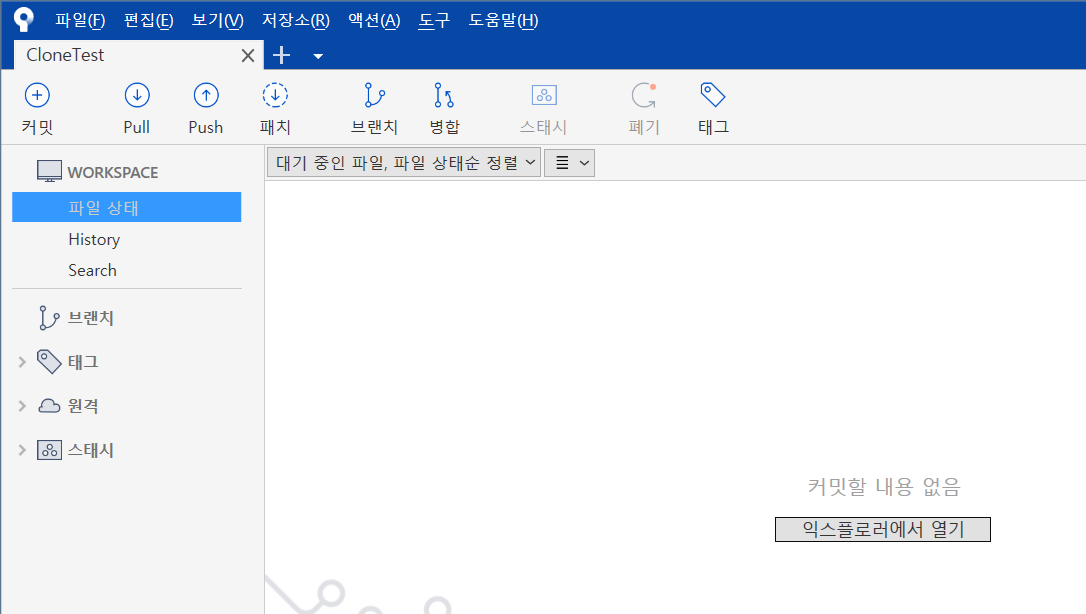Viewport: 1086px width, 614px height.
Task: Click the 태그 sidebar label
Action: point(83,362)
